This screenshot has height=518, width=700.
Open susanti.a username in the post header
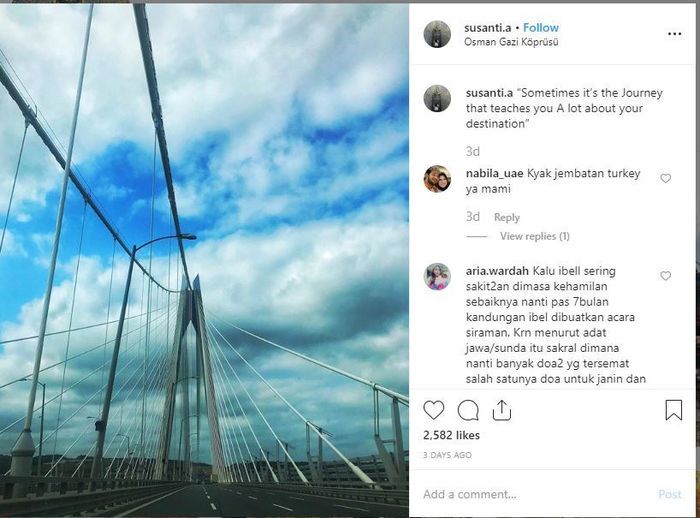click(x=488, y=28)
